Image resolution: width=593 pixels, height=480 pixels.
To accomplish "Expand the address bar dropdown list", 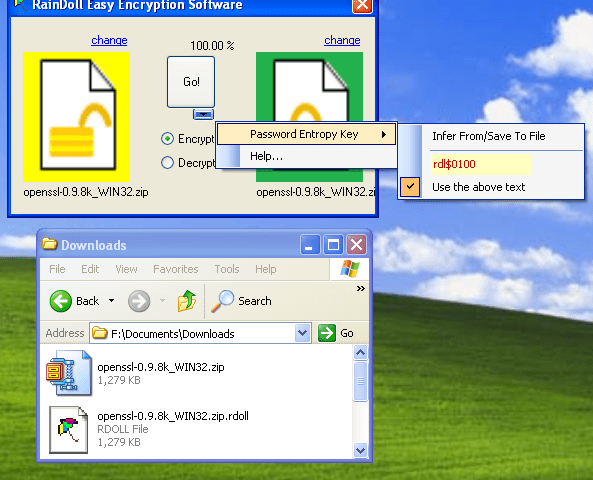I will click(x=303, y=333).
